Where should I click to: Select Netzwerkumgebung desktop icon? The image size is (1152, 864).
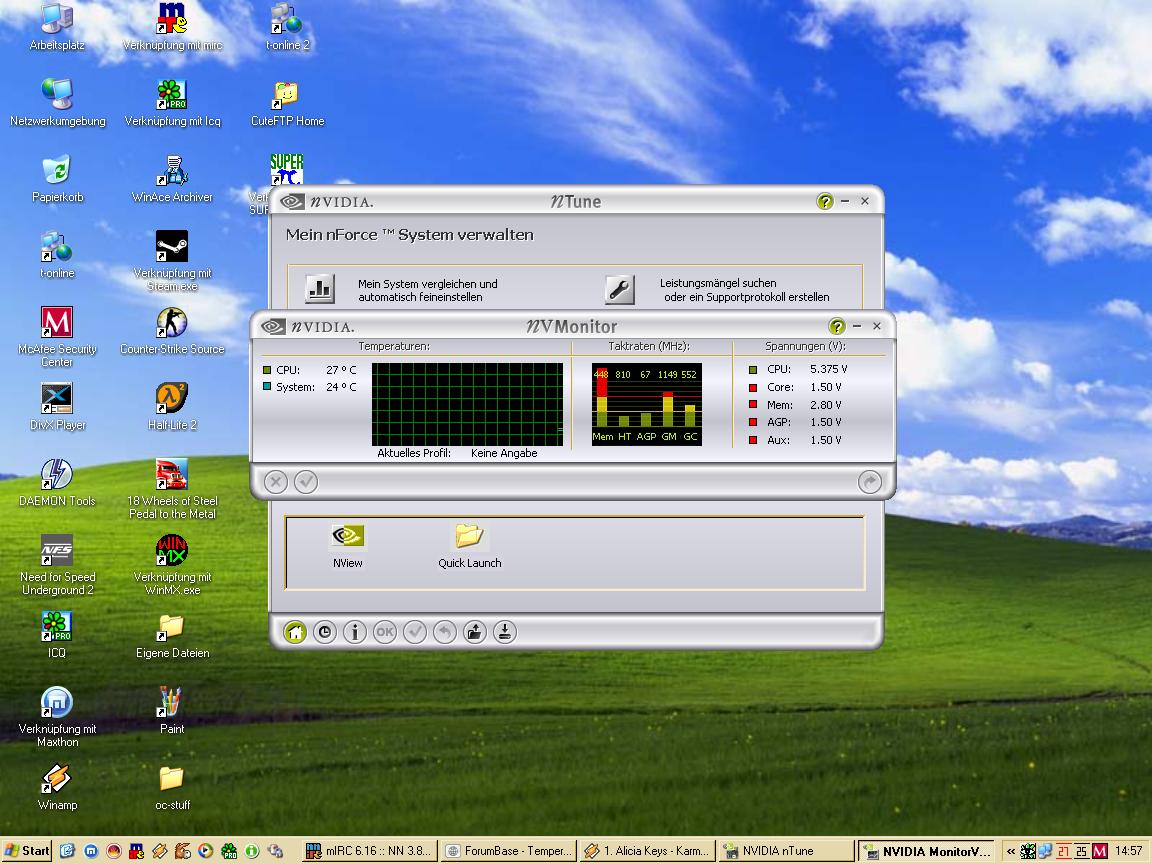point(57,103)
